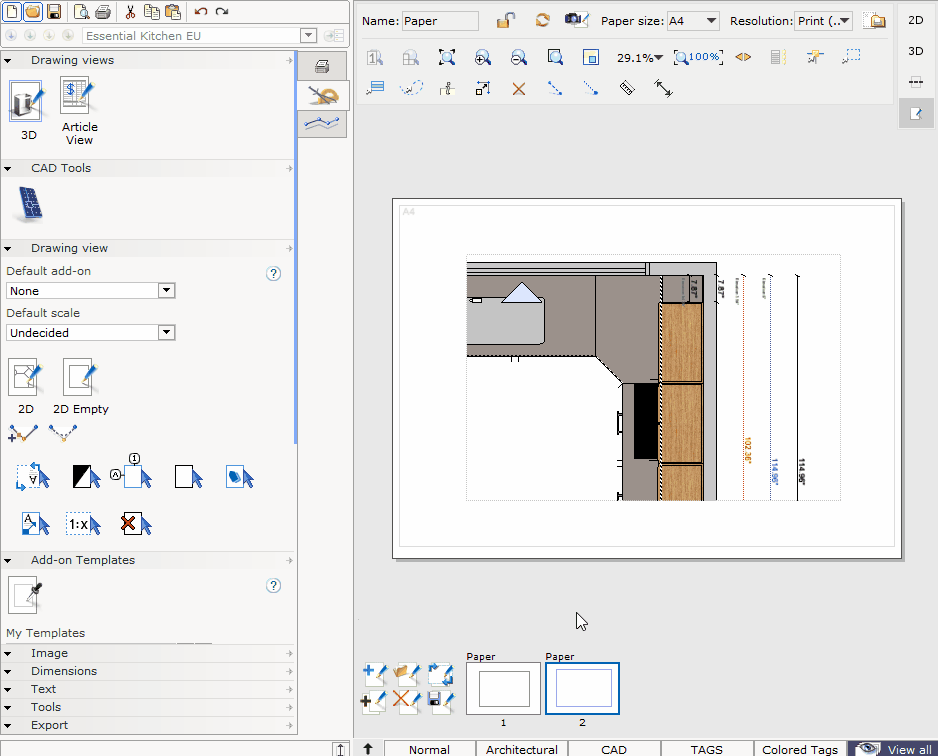Select the ruler measure tool
Viewport: 938px width, 756px height.
click(626, 89)
